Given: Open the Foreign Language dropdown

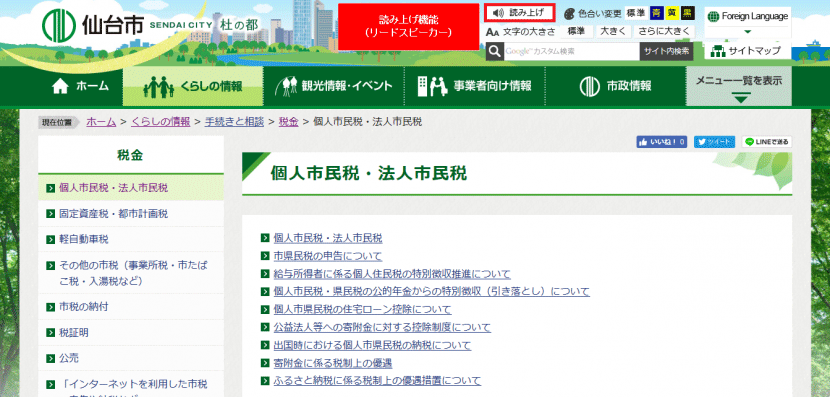Looking at the screenshot, I should (747, 23).
